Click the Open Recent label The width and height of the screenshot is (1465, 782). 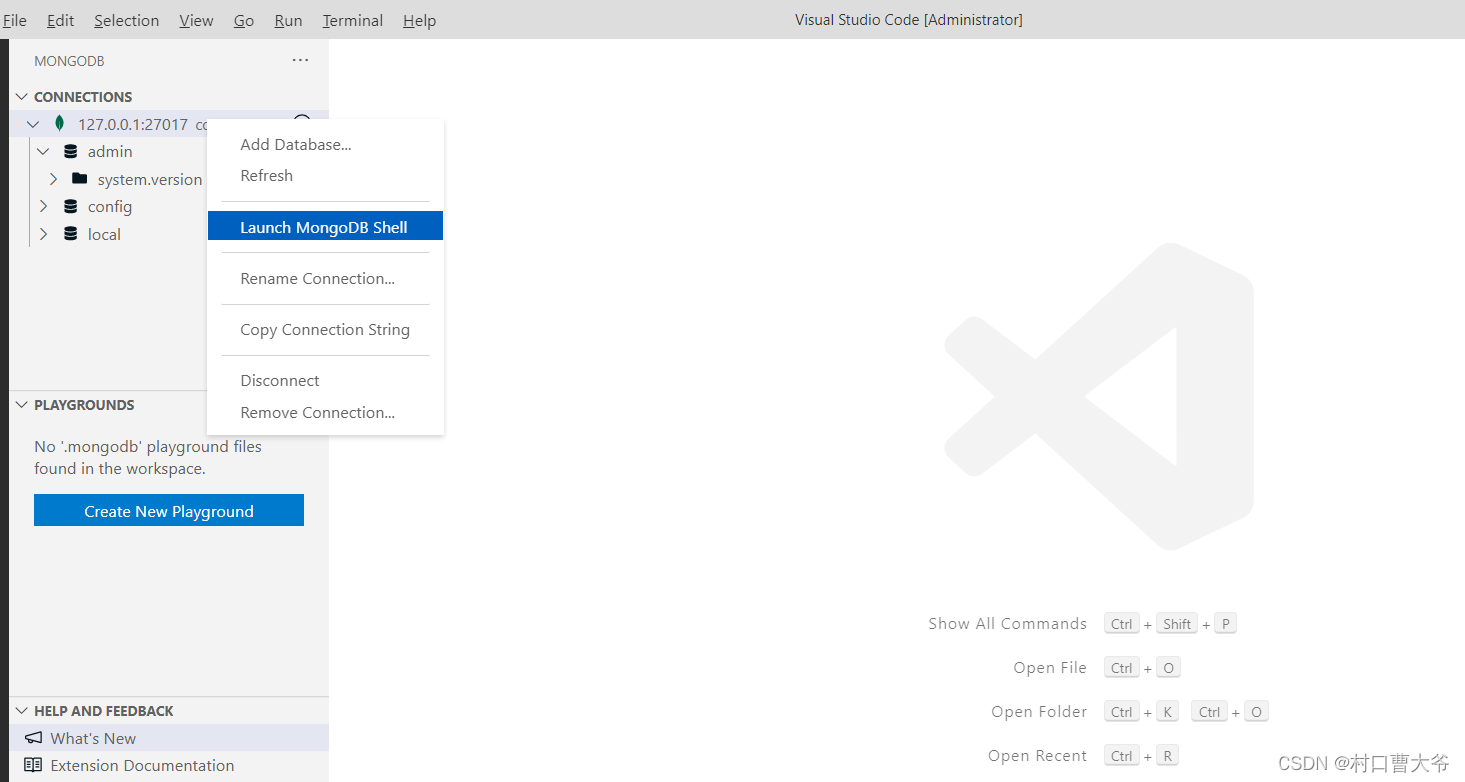[x=1037, y=755]
